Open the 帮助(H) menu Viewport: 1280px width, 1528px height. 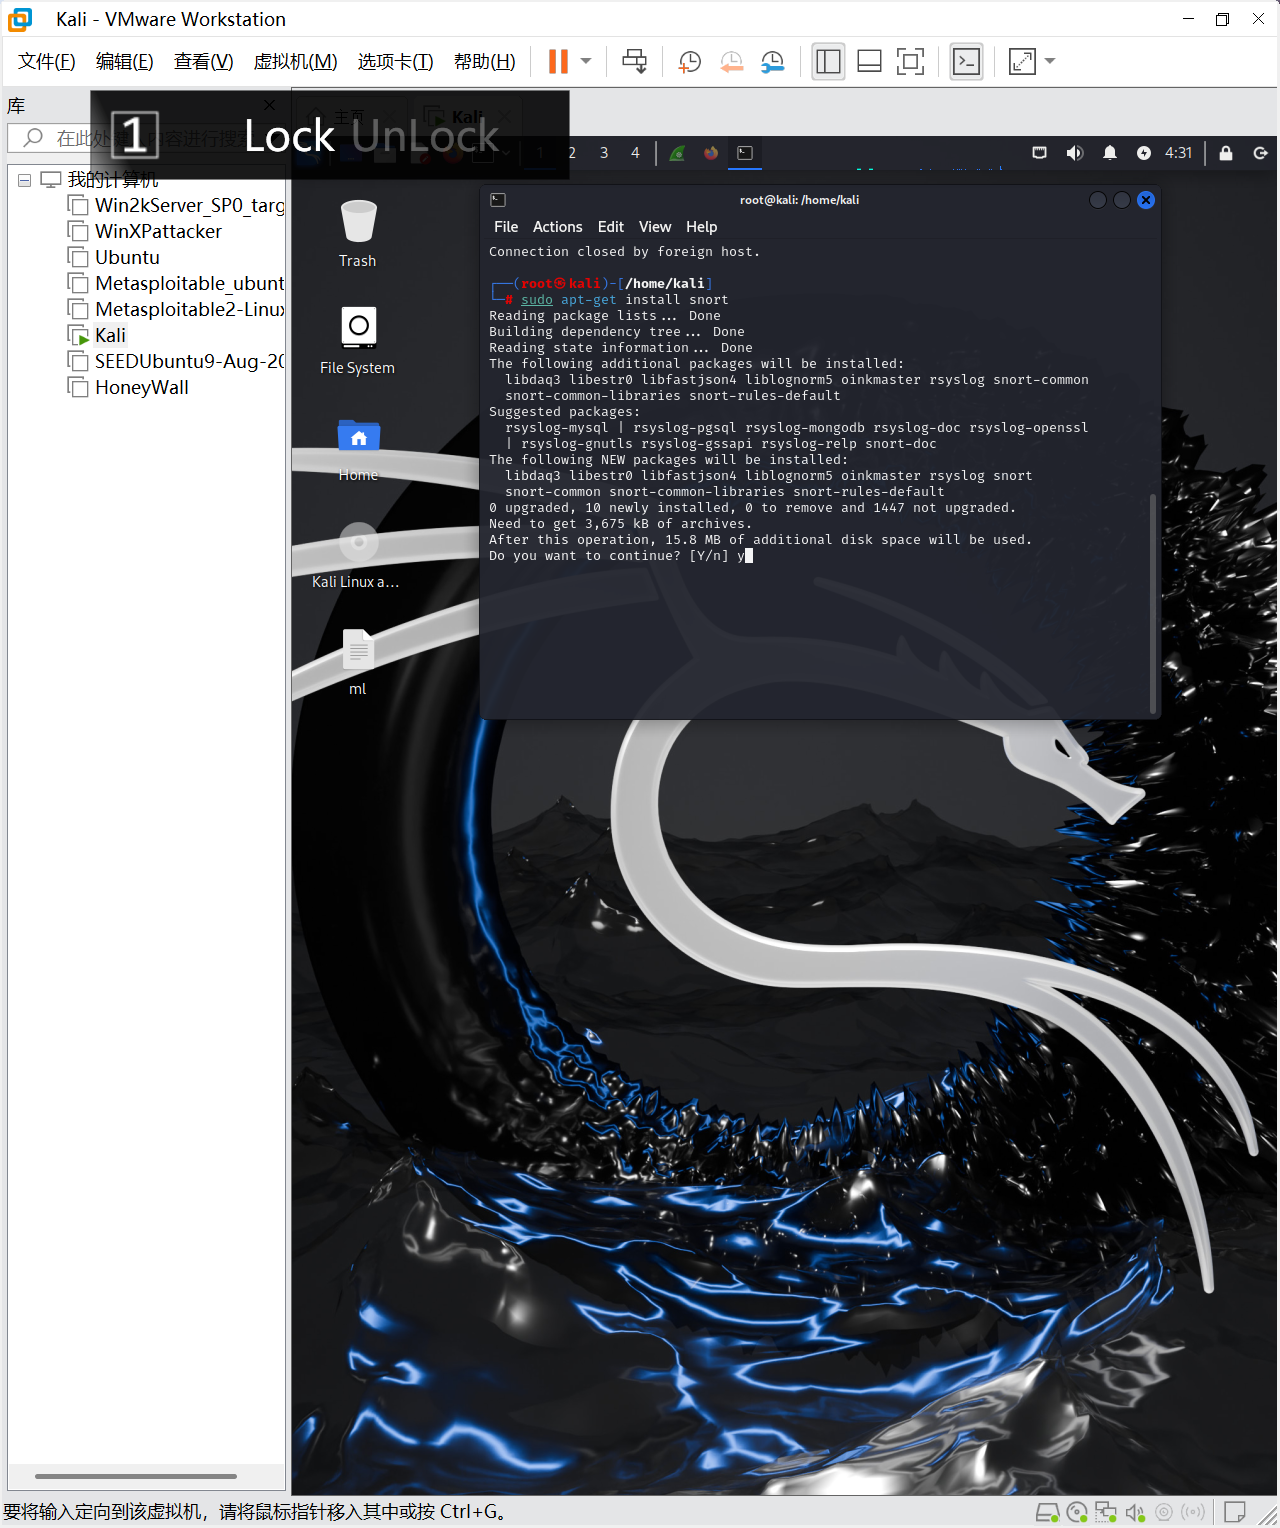pyautogui.click(x=485, y=62)
